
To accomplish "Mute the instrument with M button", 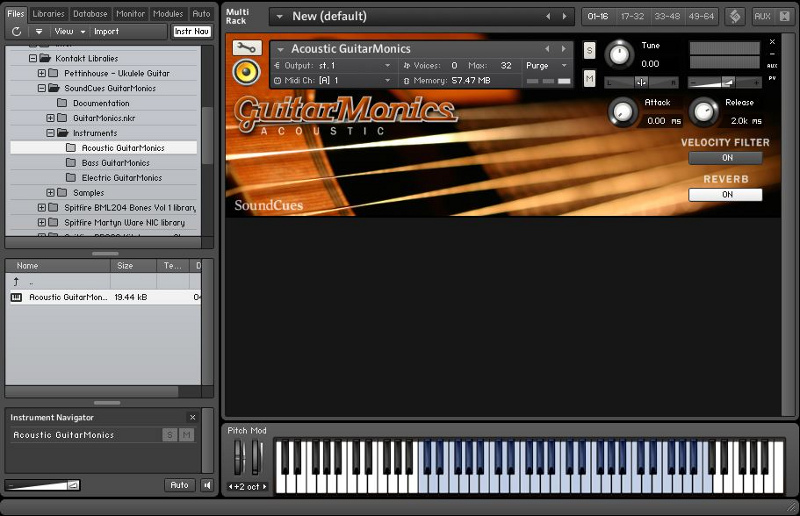I will [589, 79].
